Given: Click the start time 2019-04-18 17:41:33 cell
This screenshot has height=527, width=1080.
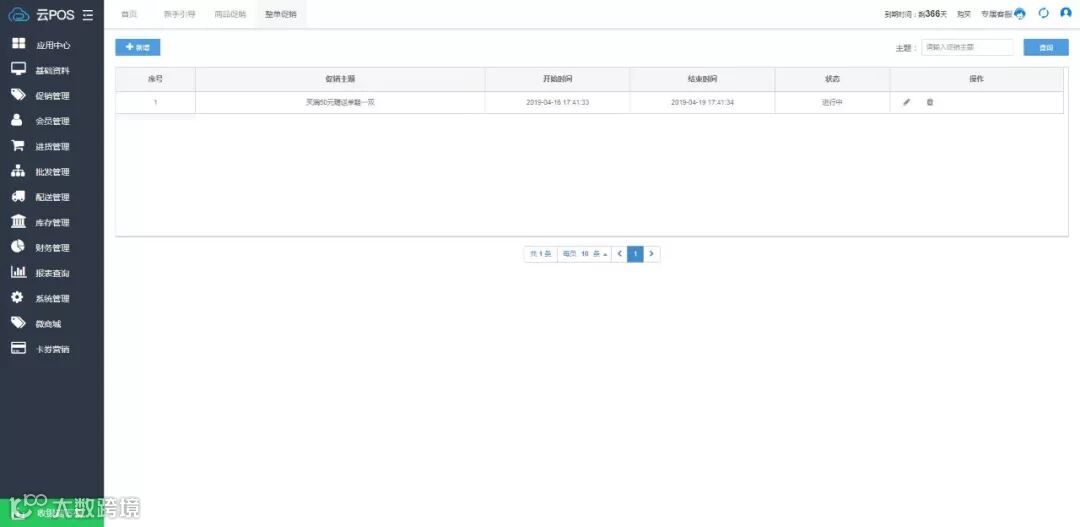Looking at the screenshot, I should [x=557, y=103].
